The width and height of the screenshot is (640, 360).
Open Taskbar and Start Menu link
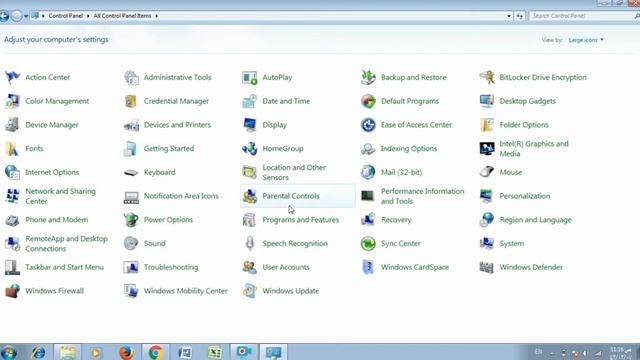(x=64, y=267)
